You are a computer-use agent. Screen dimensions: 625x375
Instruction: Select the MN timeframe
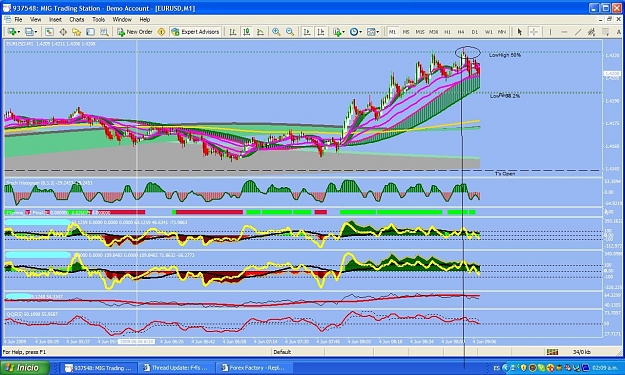502,32
